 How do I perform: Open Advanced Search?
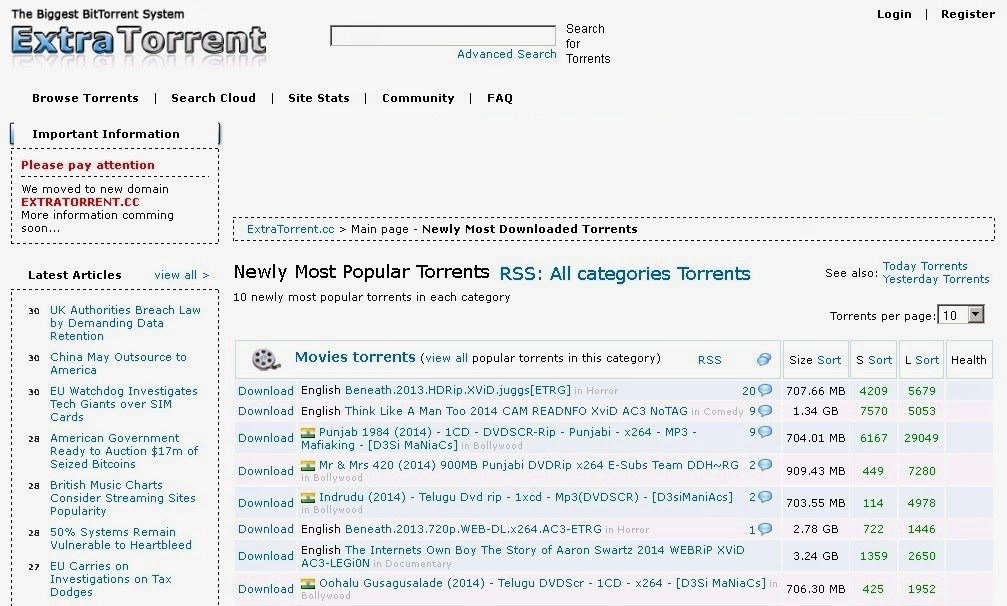[x=506, y=54]
